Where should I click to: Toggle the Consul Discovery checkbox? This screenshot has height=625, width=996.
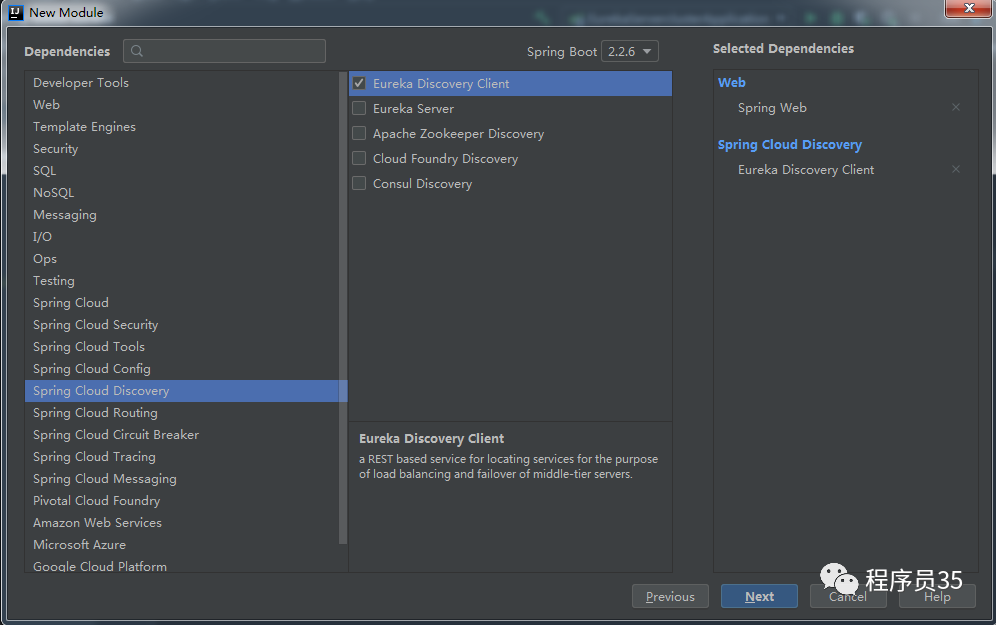(x=359, y=183)
